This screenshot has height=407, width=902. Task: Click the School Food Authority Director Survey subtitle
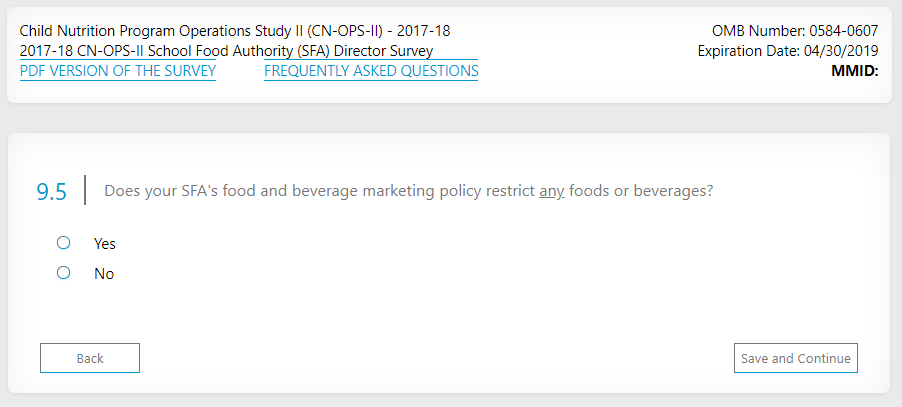226,51
